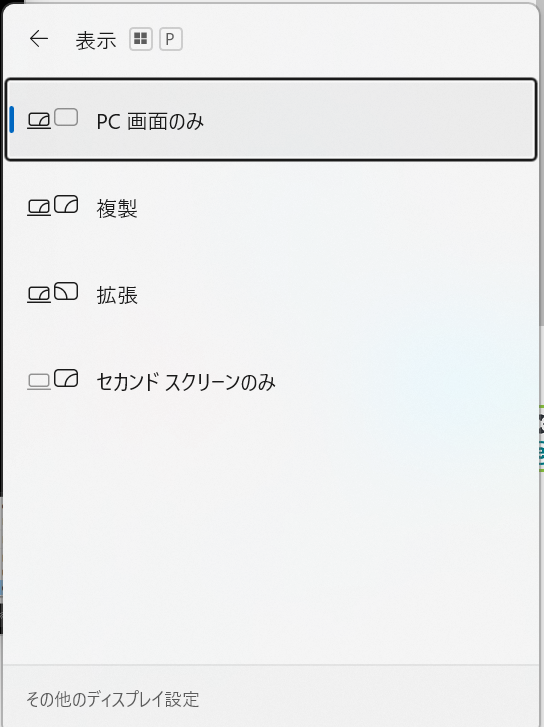The height and width of the screenshot is (727, 544).
Task: Click the 表示 panel title
Action: (x=96, y=40)
